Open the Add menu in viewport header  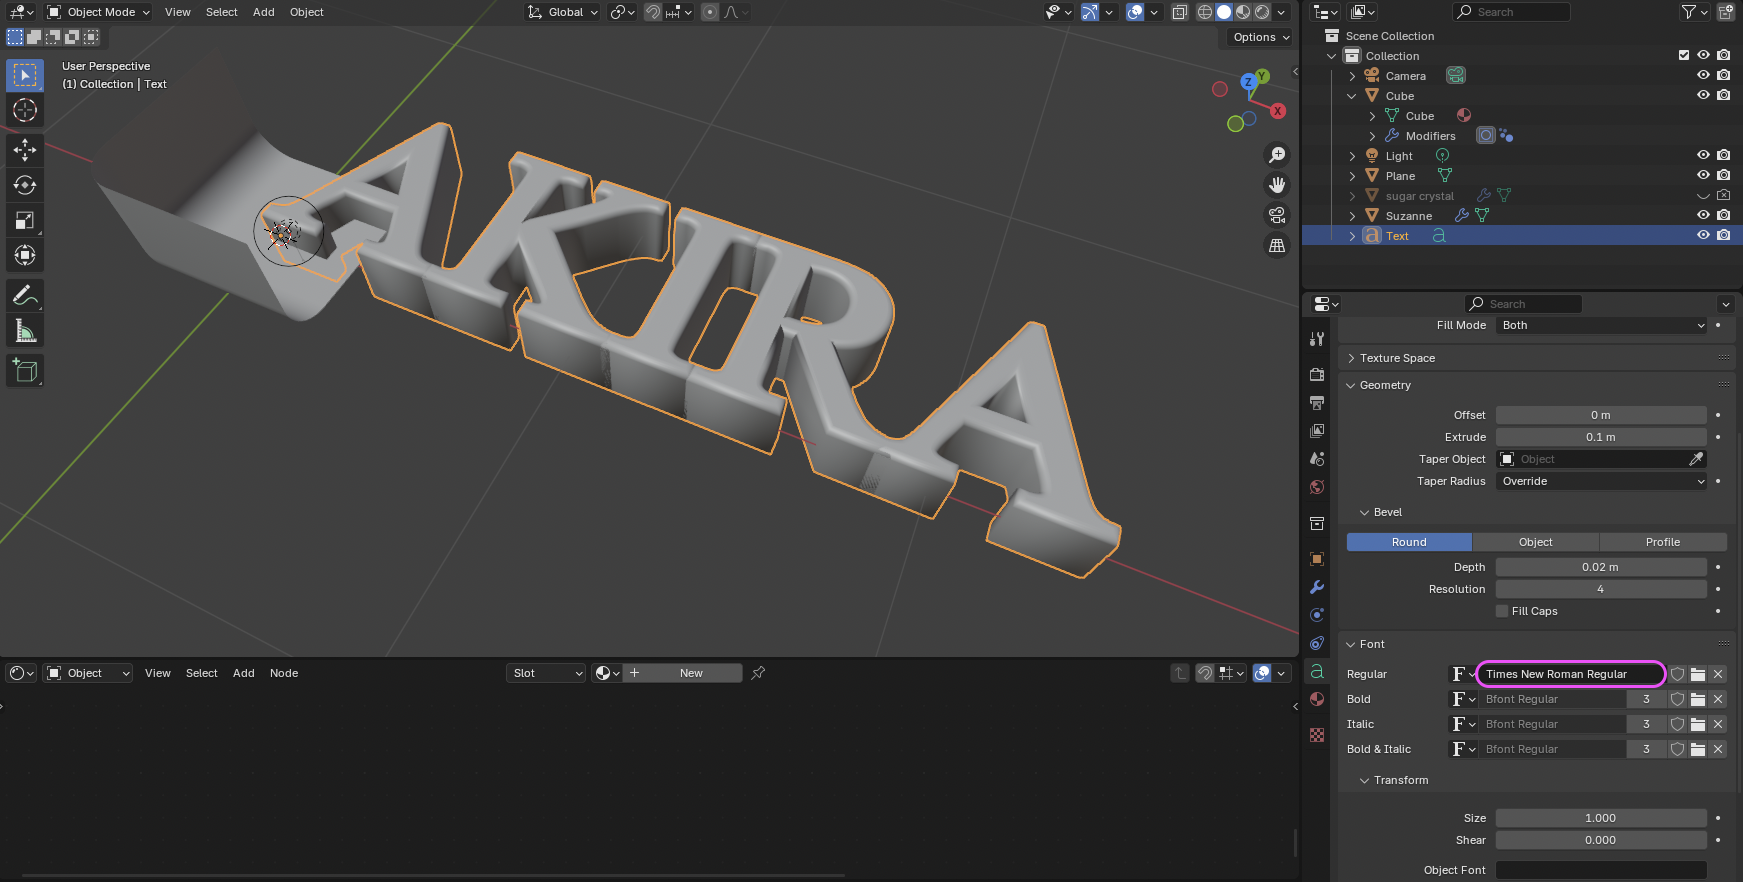coord(263,12)
